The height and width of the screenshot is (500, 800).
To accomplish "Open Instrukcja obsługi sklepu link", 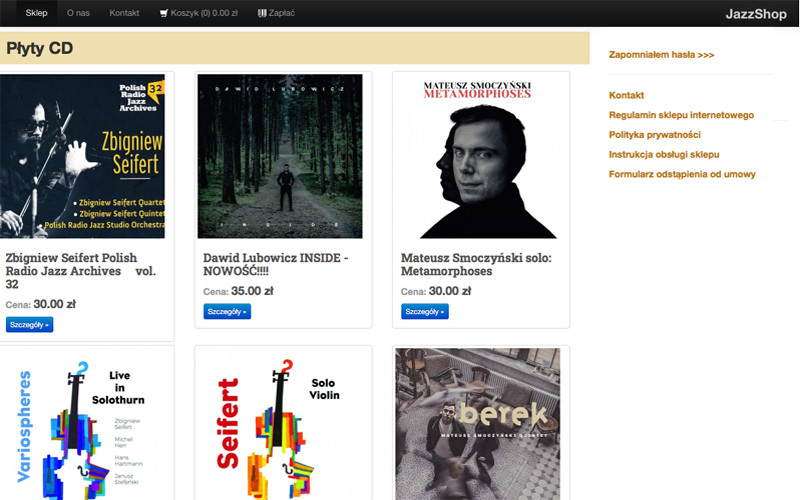I will 664,154.
